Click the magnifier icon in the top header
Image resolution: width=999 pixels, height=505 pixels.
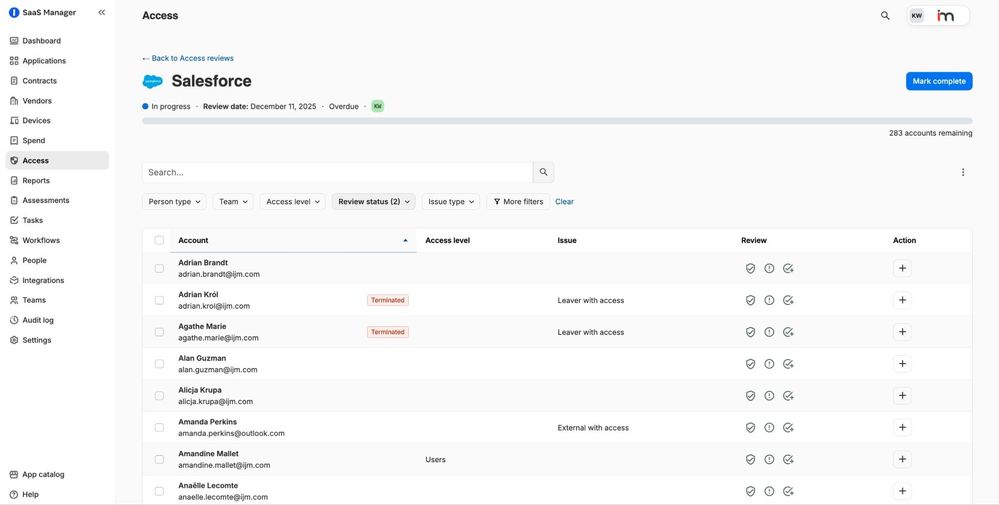pos(885,16)
